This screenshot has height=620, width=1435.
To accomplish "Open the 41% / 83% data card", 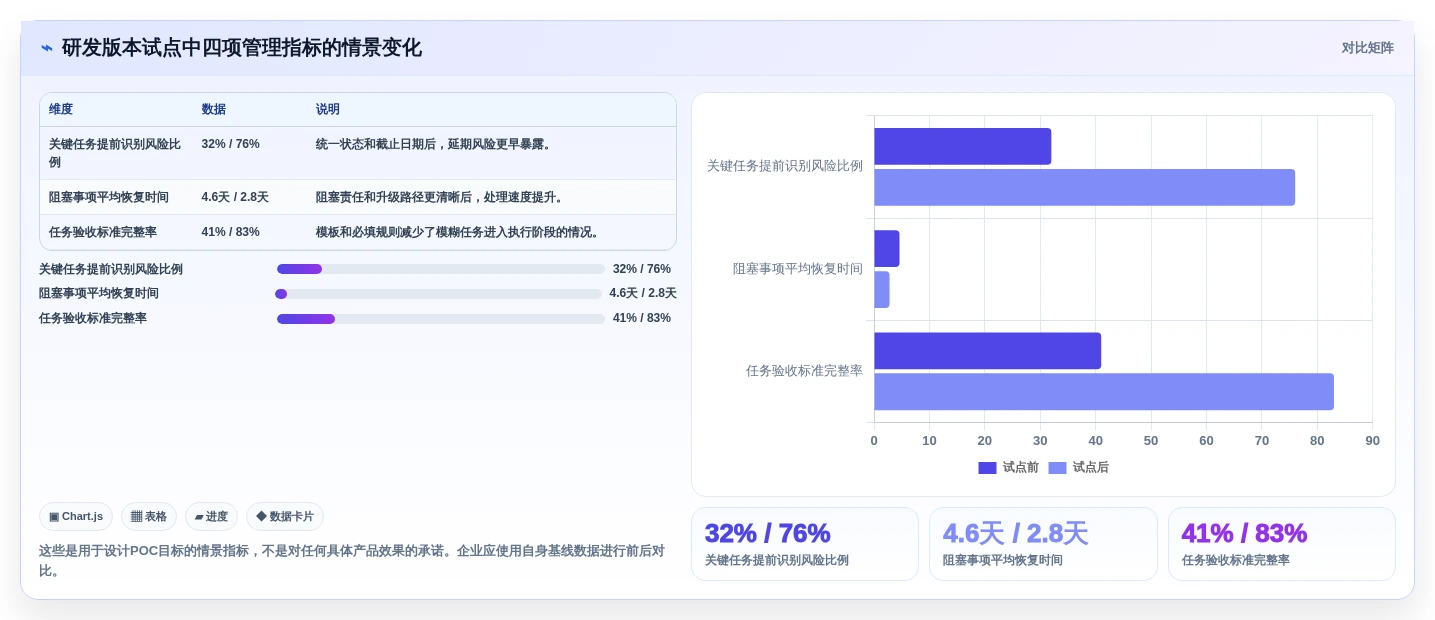I will 1282,544.
